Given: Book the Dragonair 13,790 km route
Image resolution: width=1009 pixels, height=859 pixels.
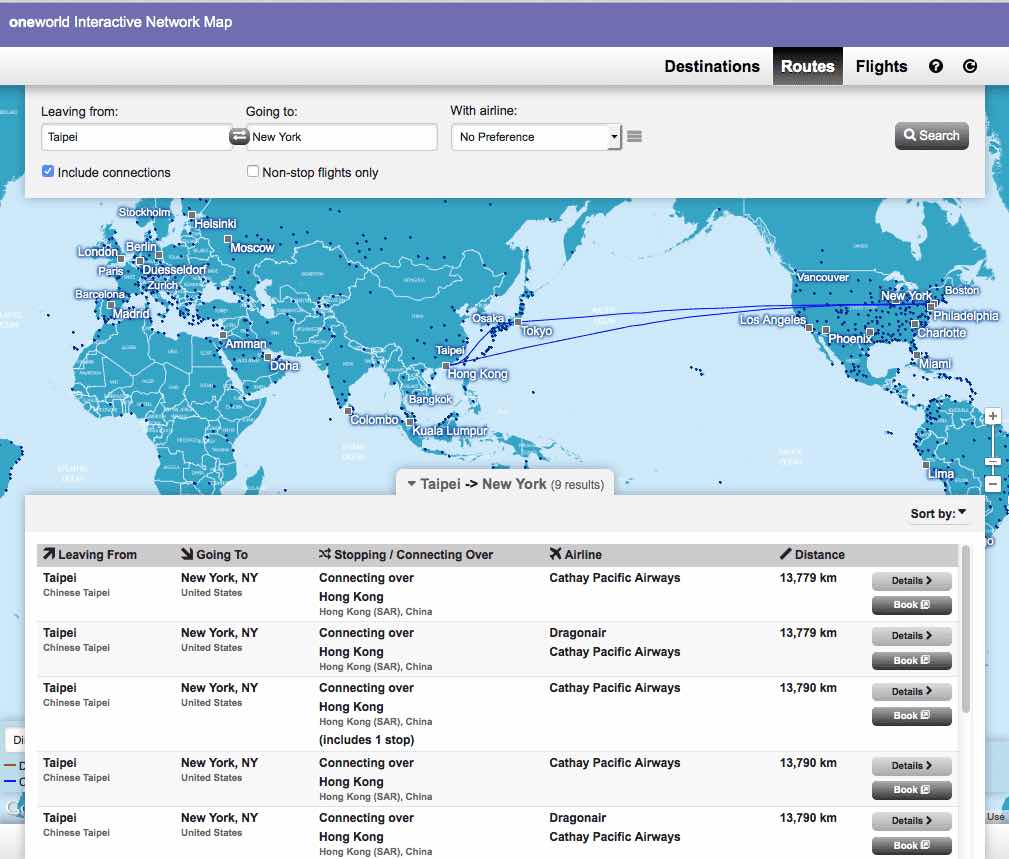Looking at the screenshot, I should [911, 845].
